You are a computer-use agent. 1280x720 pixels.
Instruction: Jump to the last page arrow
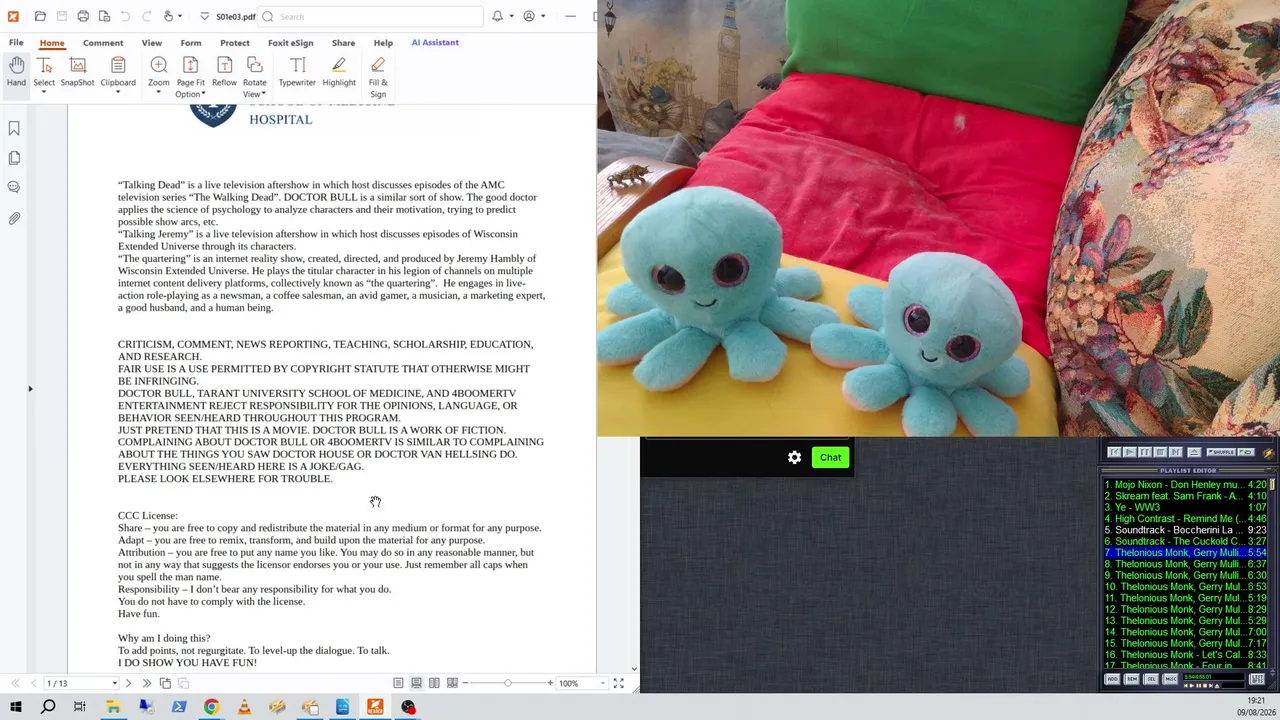[146, 683]
